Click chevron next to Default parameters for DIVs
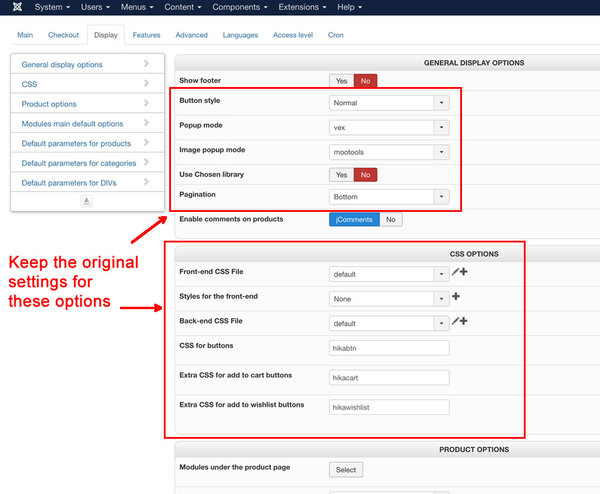Image resolution: width=600 pixels, height=494 pixels. (x=146, y=181)
